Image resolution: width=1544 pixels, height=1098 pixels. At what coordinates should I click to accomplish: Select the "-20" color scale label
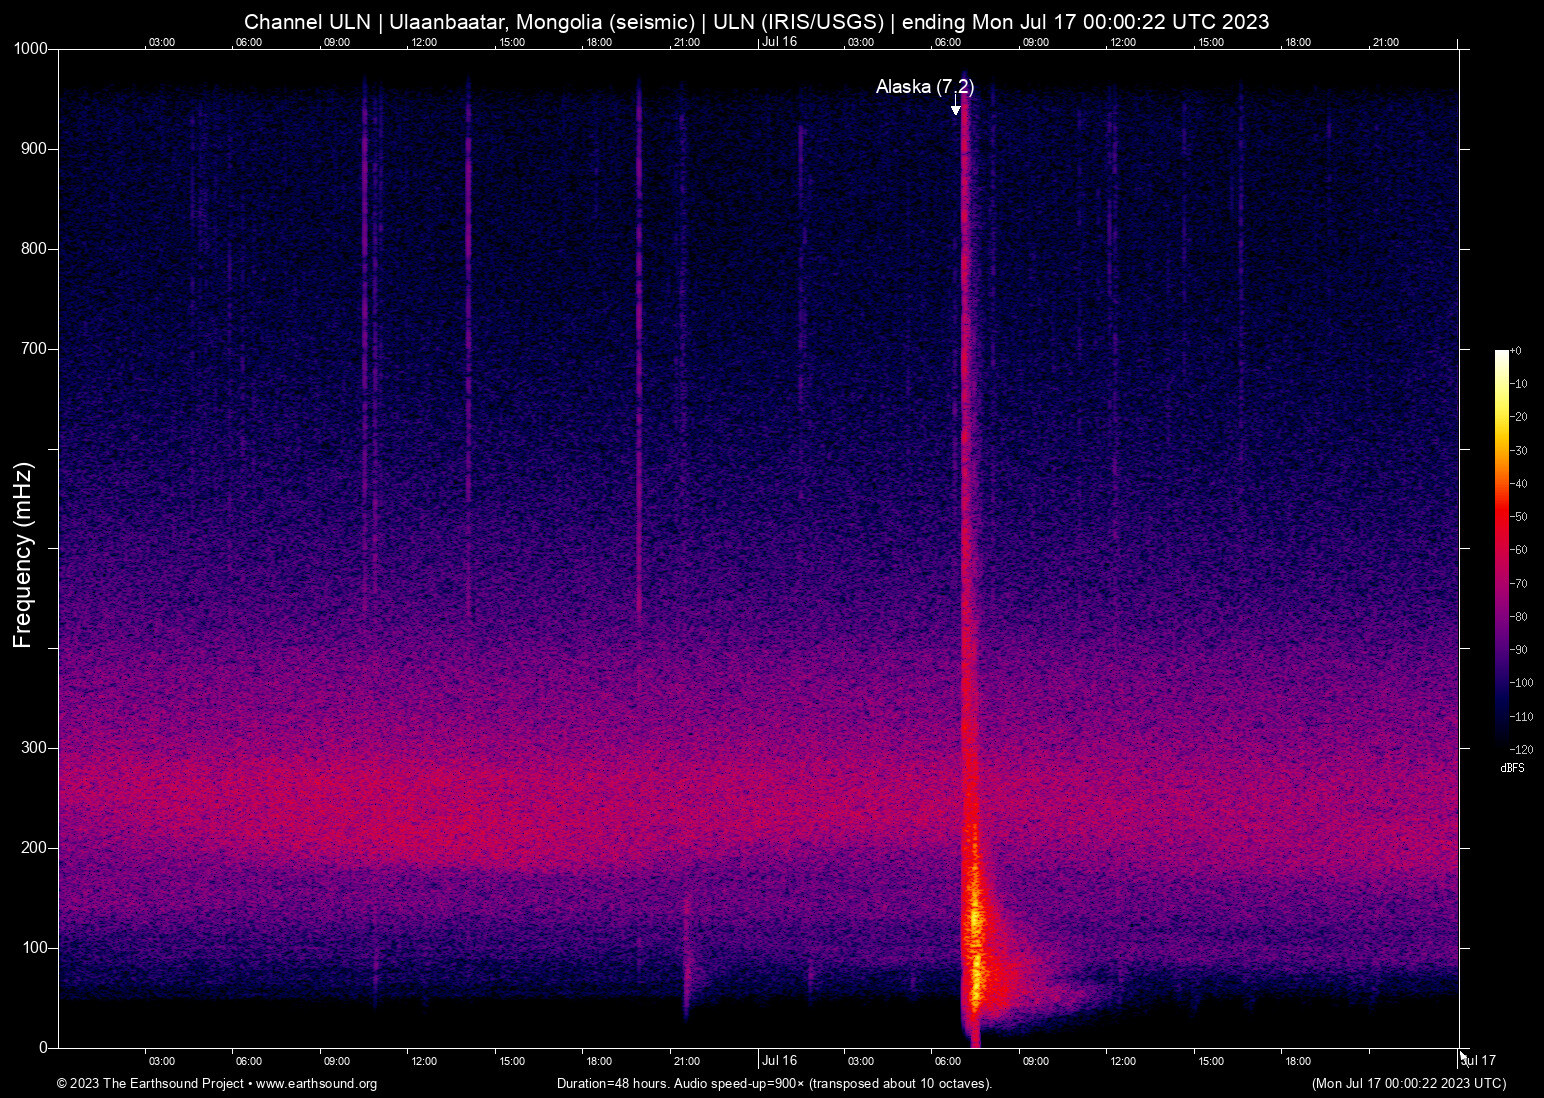(1519, 417)
